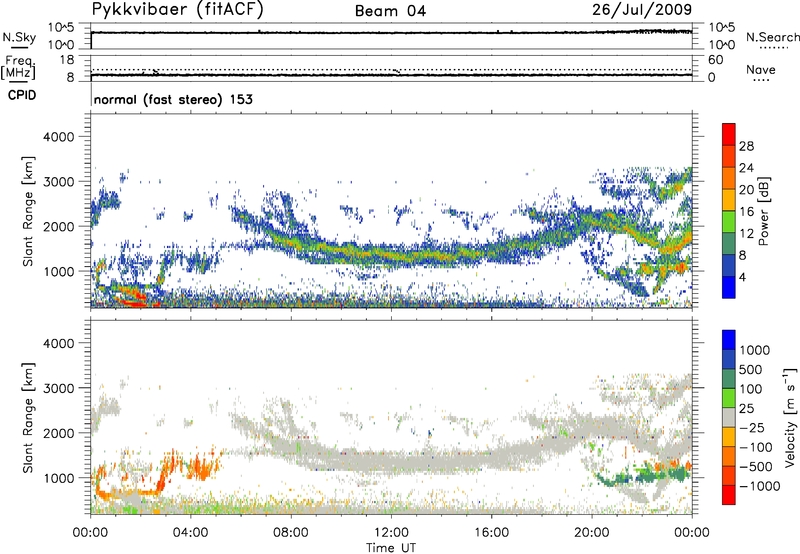Click 'Slant Range [km]' label of the power panel
This screenshot has height=554, width=800.
pos(28,211)
